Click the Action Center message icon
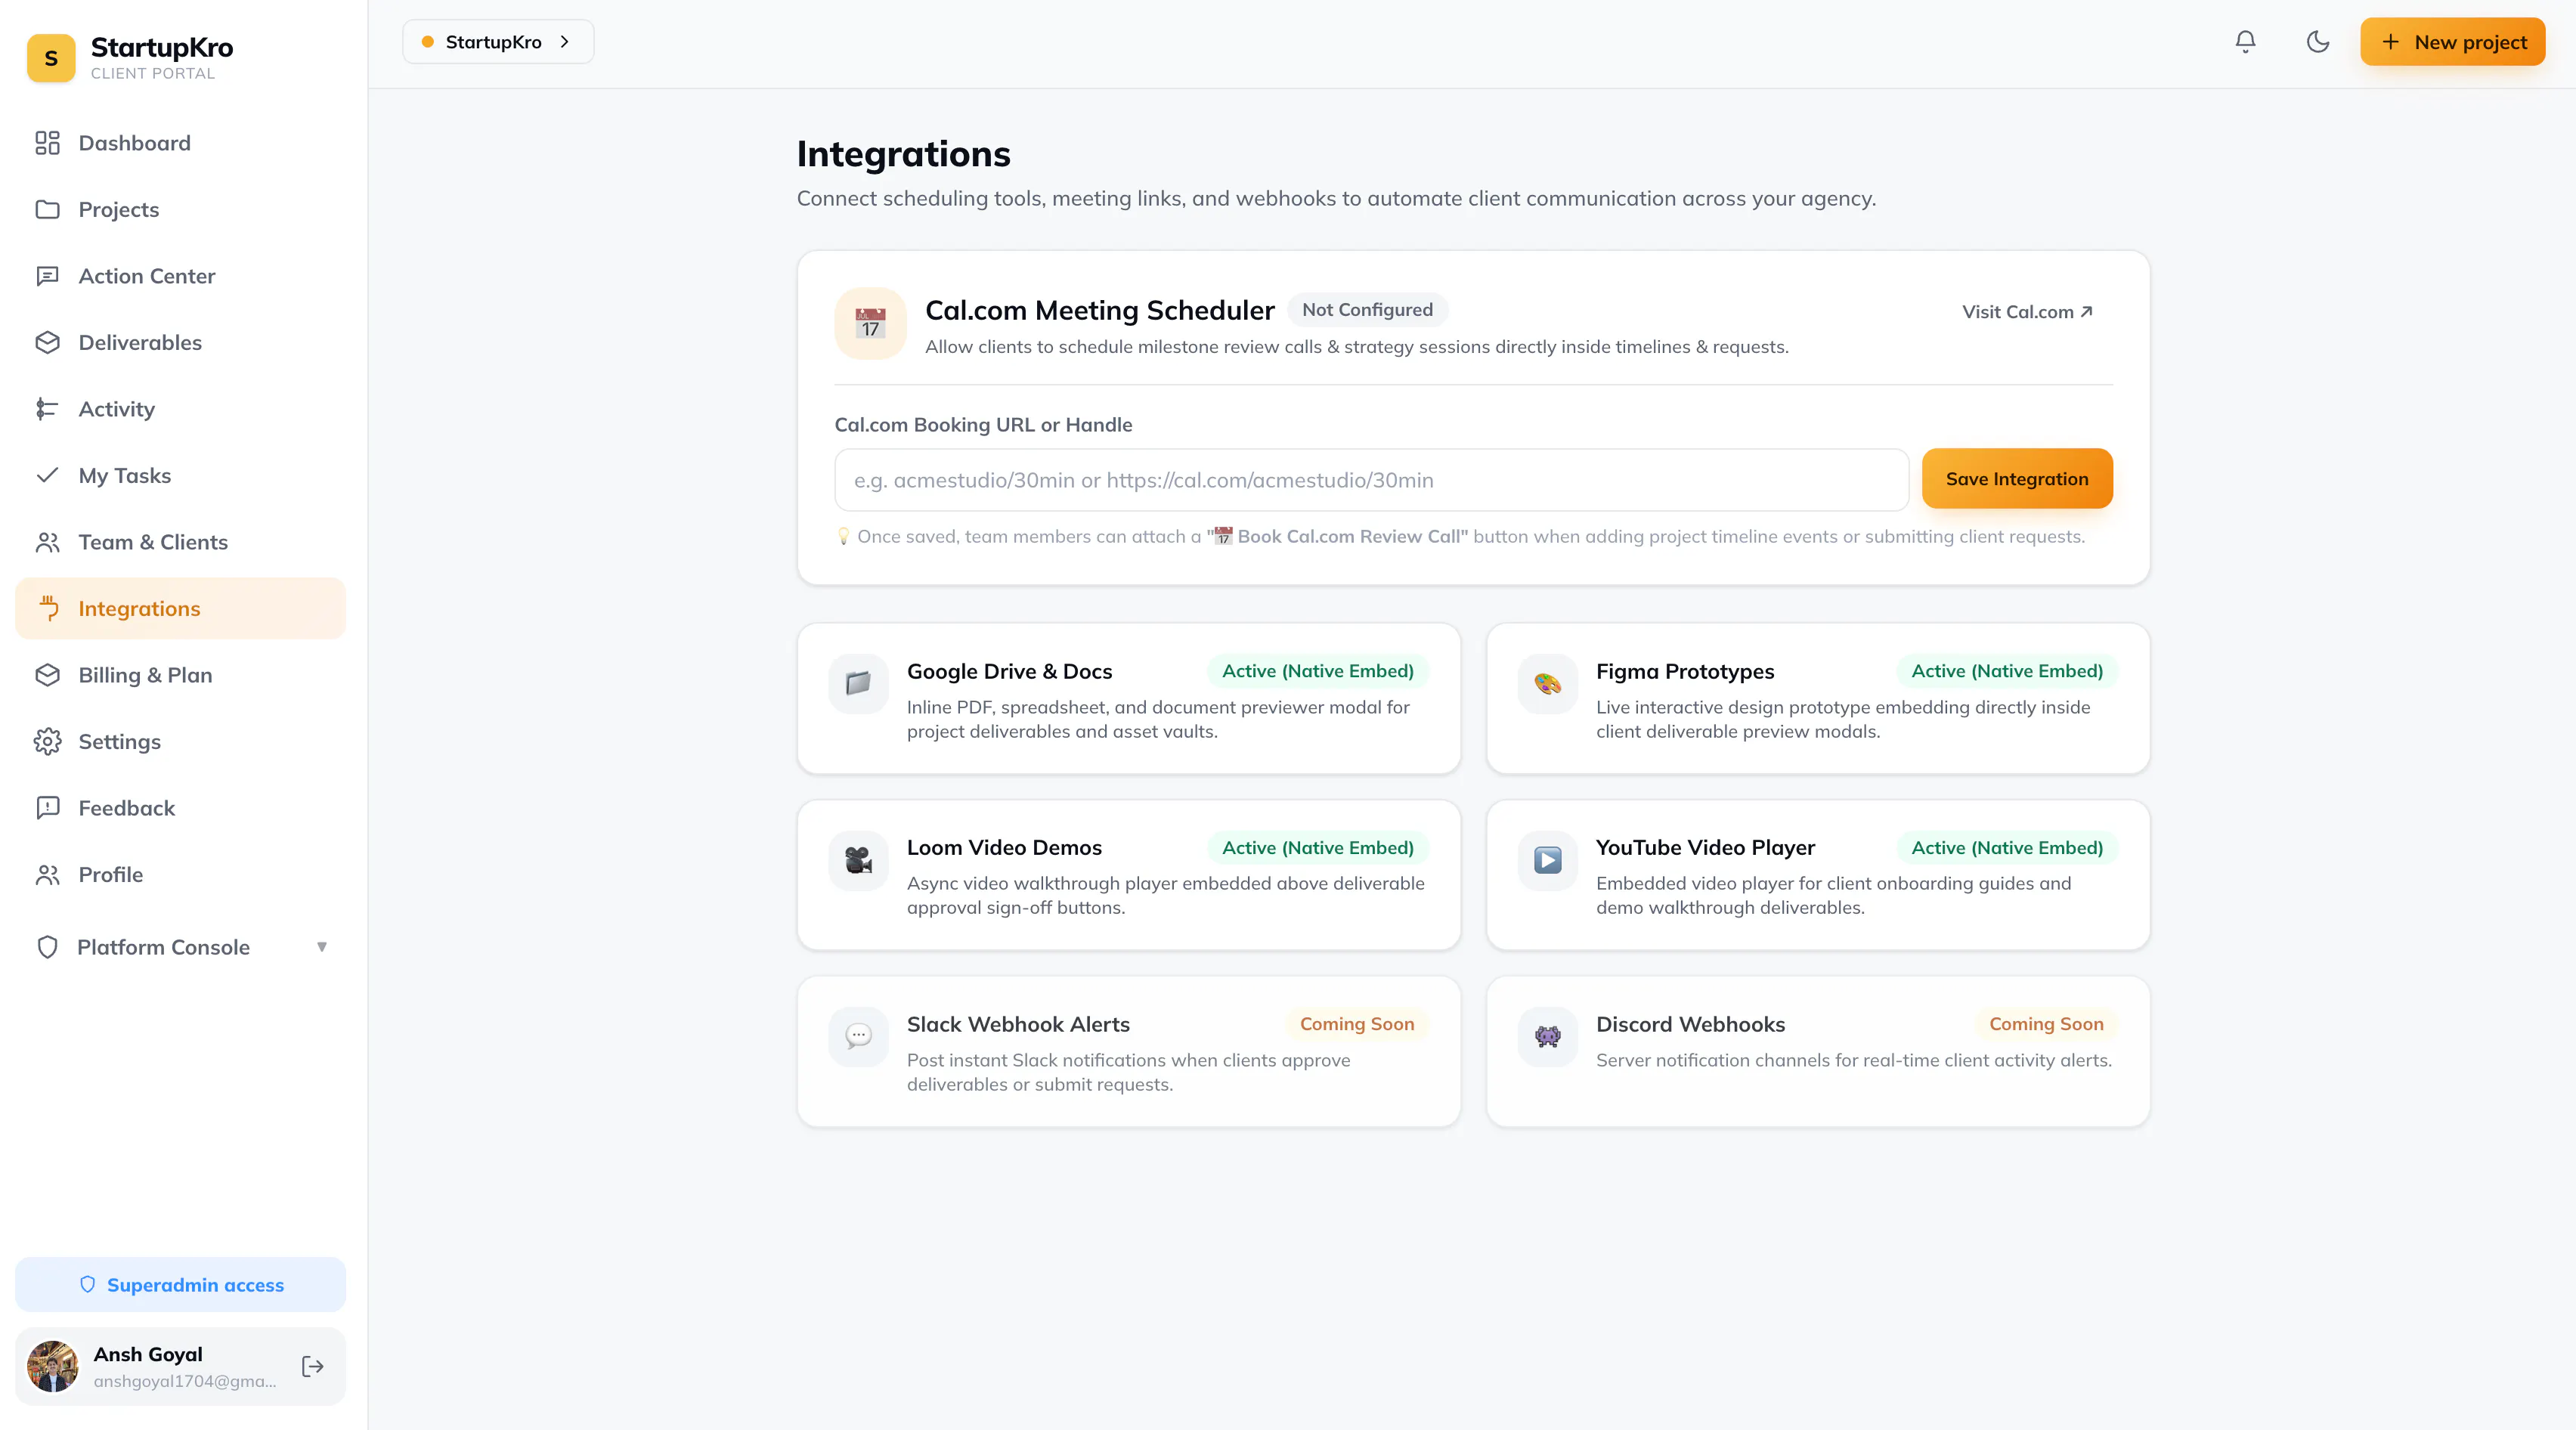 click(47, 276)
